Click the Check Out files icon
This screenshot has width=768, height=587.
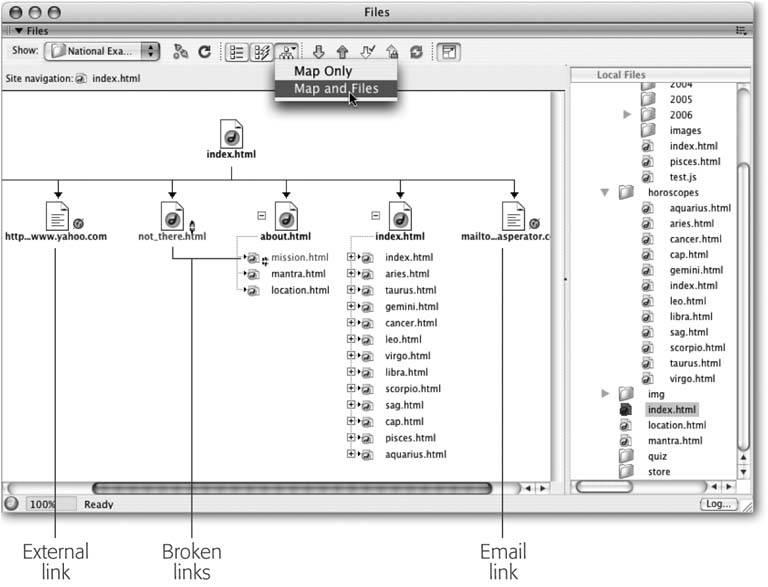[x=365, y=50]
